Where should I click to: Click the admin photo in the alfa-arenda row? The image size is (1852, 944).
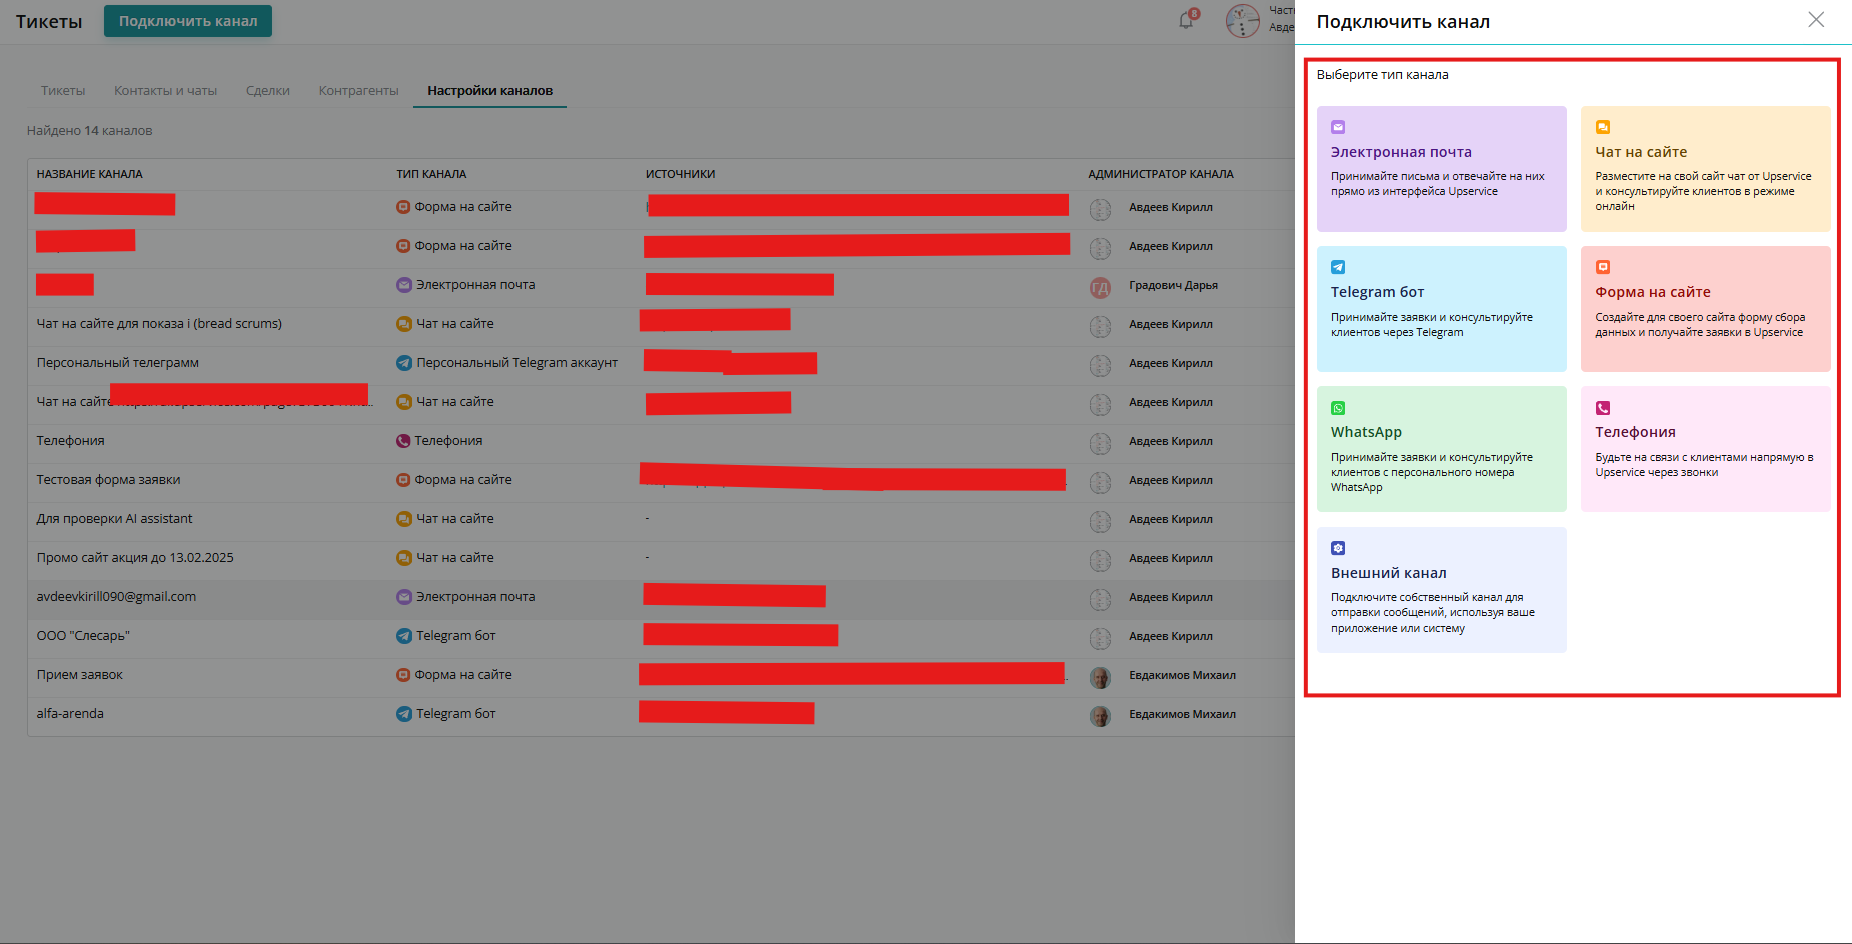pyautogui.click(x=1100, y=716)
